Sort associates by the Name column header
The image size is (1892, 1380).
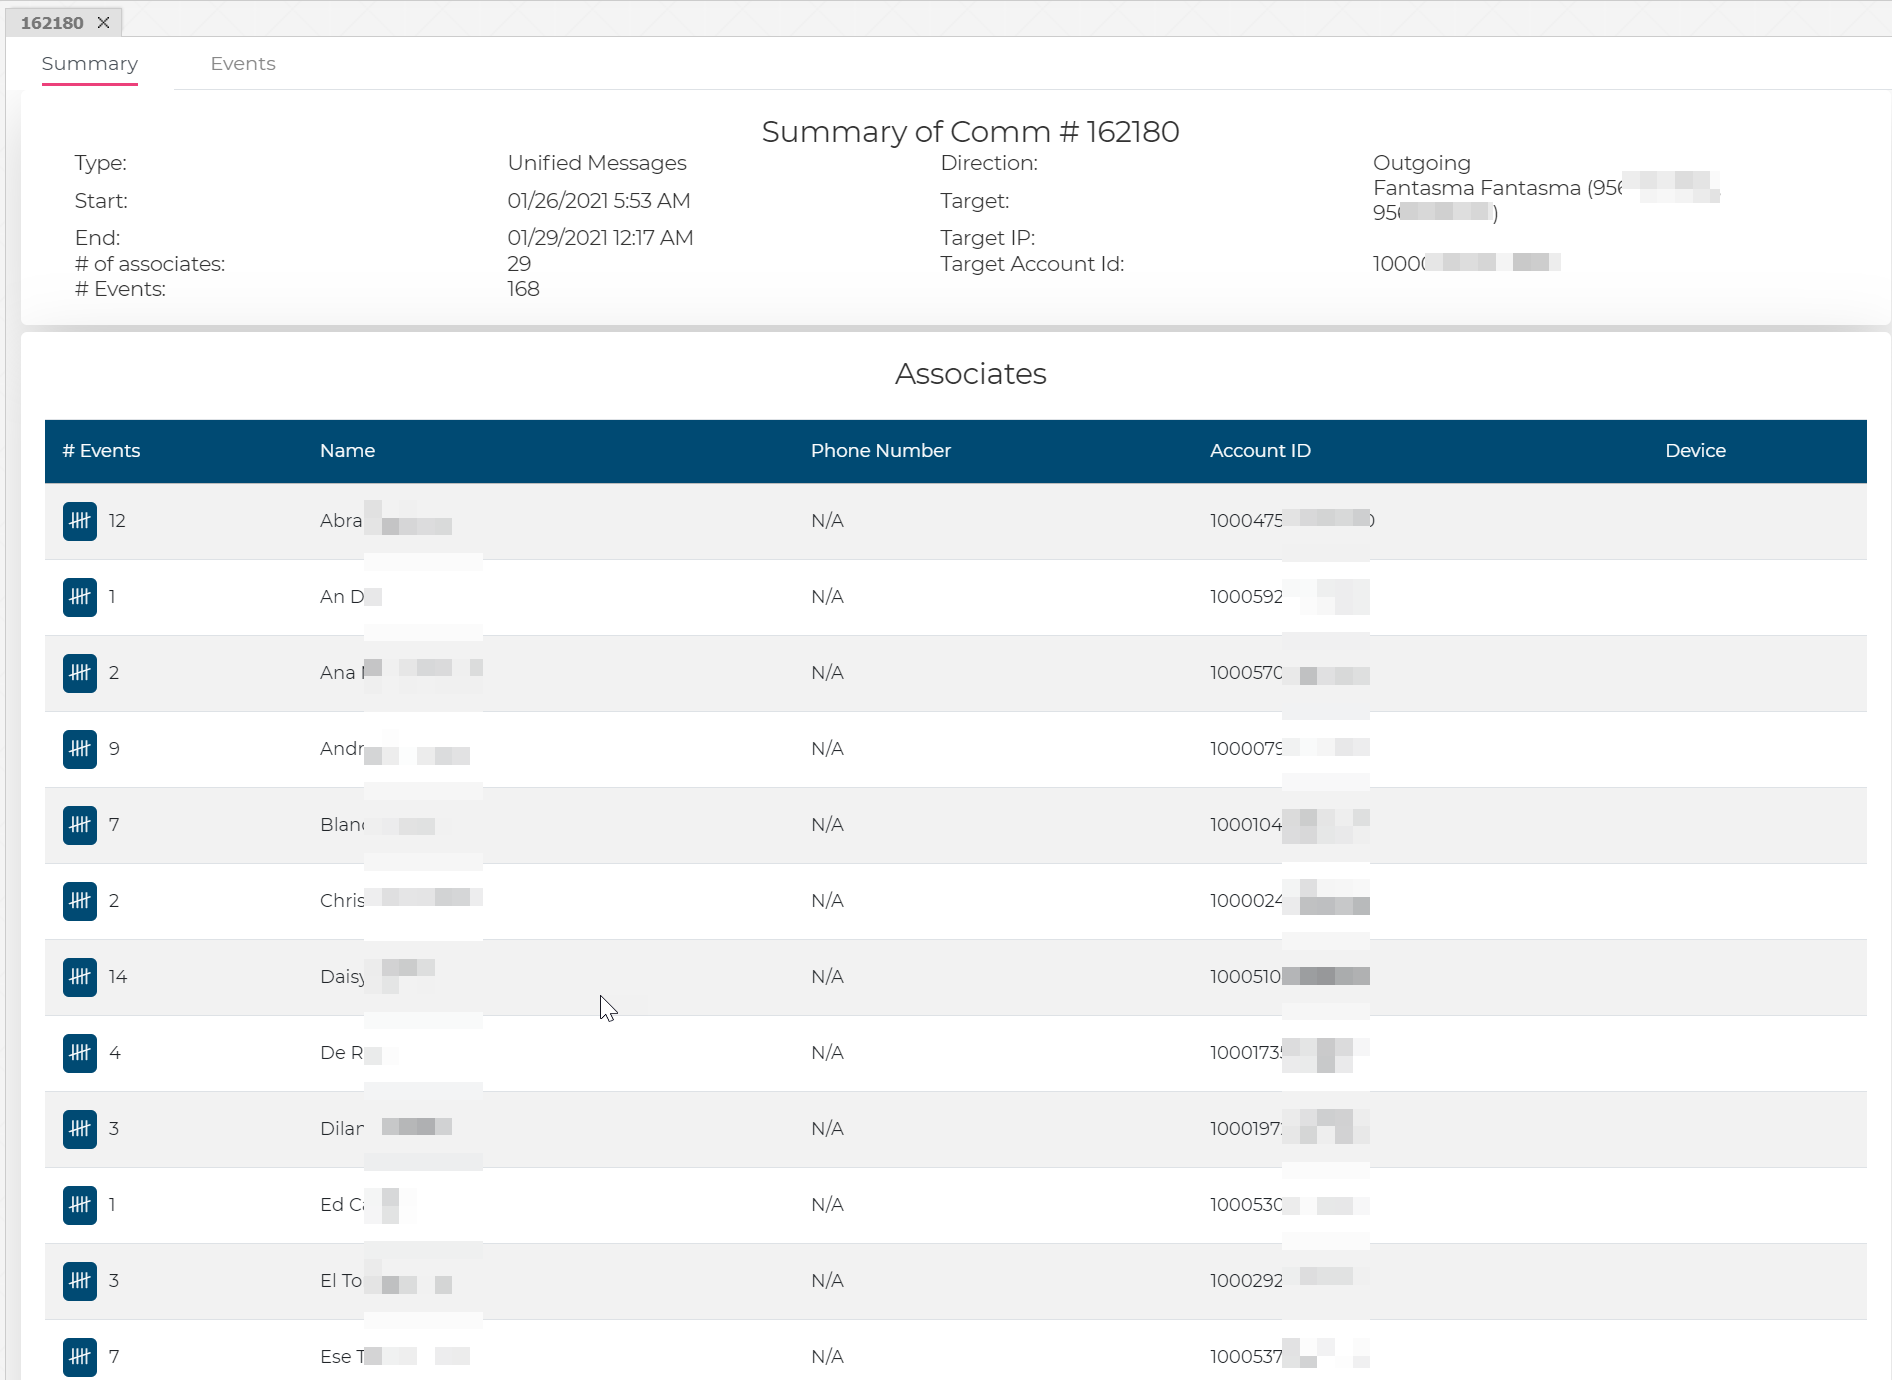point(347,451)
